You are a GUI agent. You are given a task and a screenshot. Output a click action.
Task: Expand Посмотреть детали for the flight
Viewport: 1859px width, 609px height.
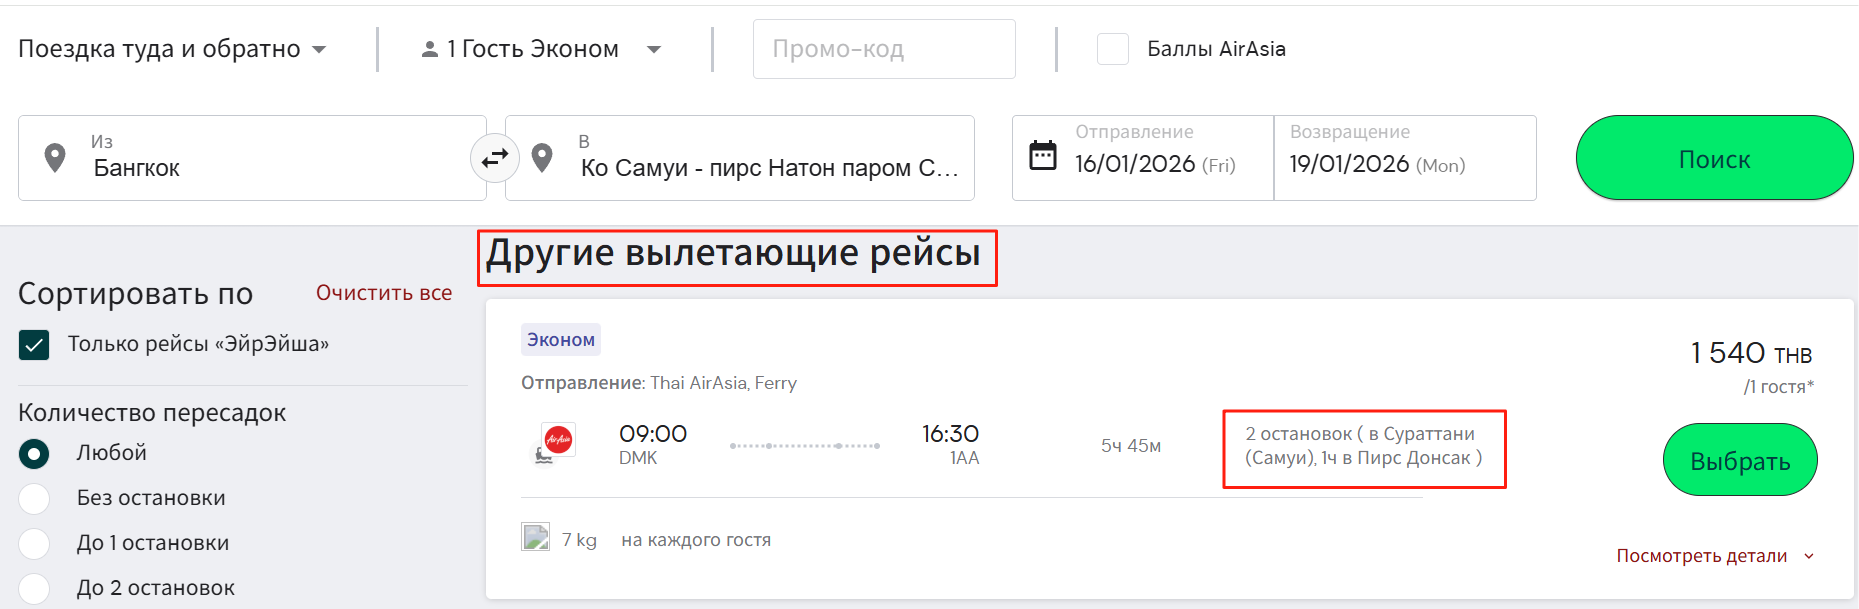tap(1702, 555)
